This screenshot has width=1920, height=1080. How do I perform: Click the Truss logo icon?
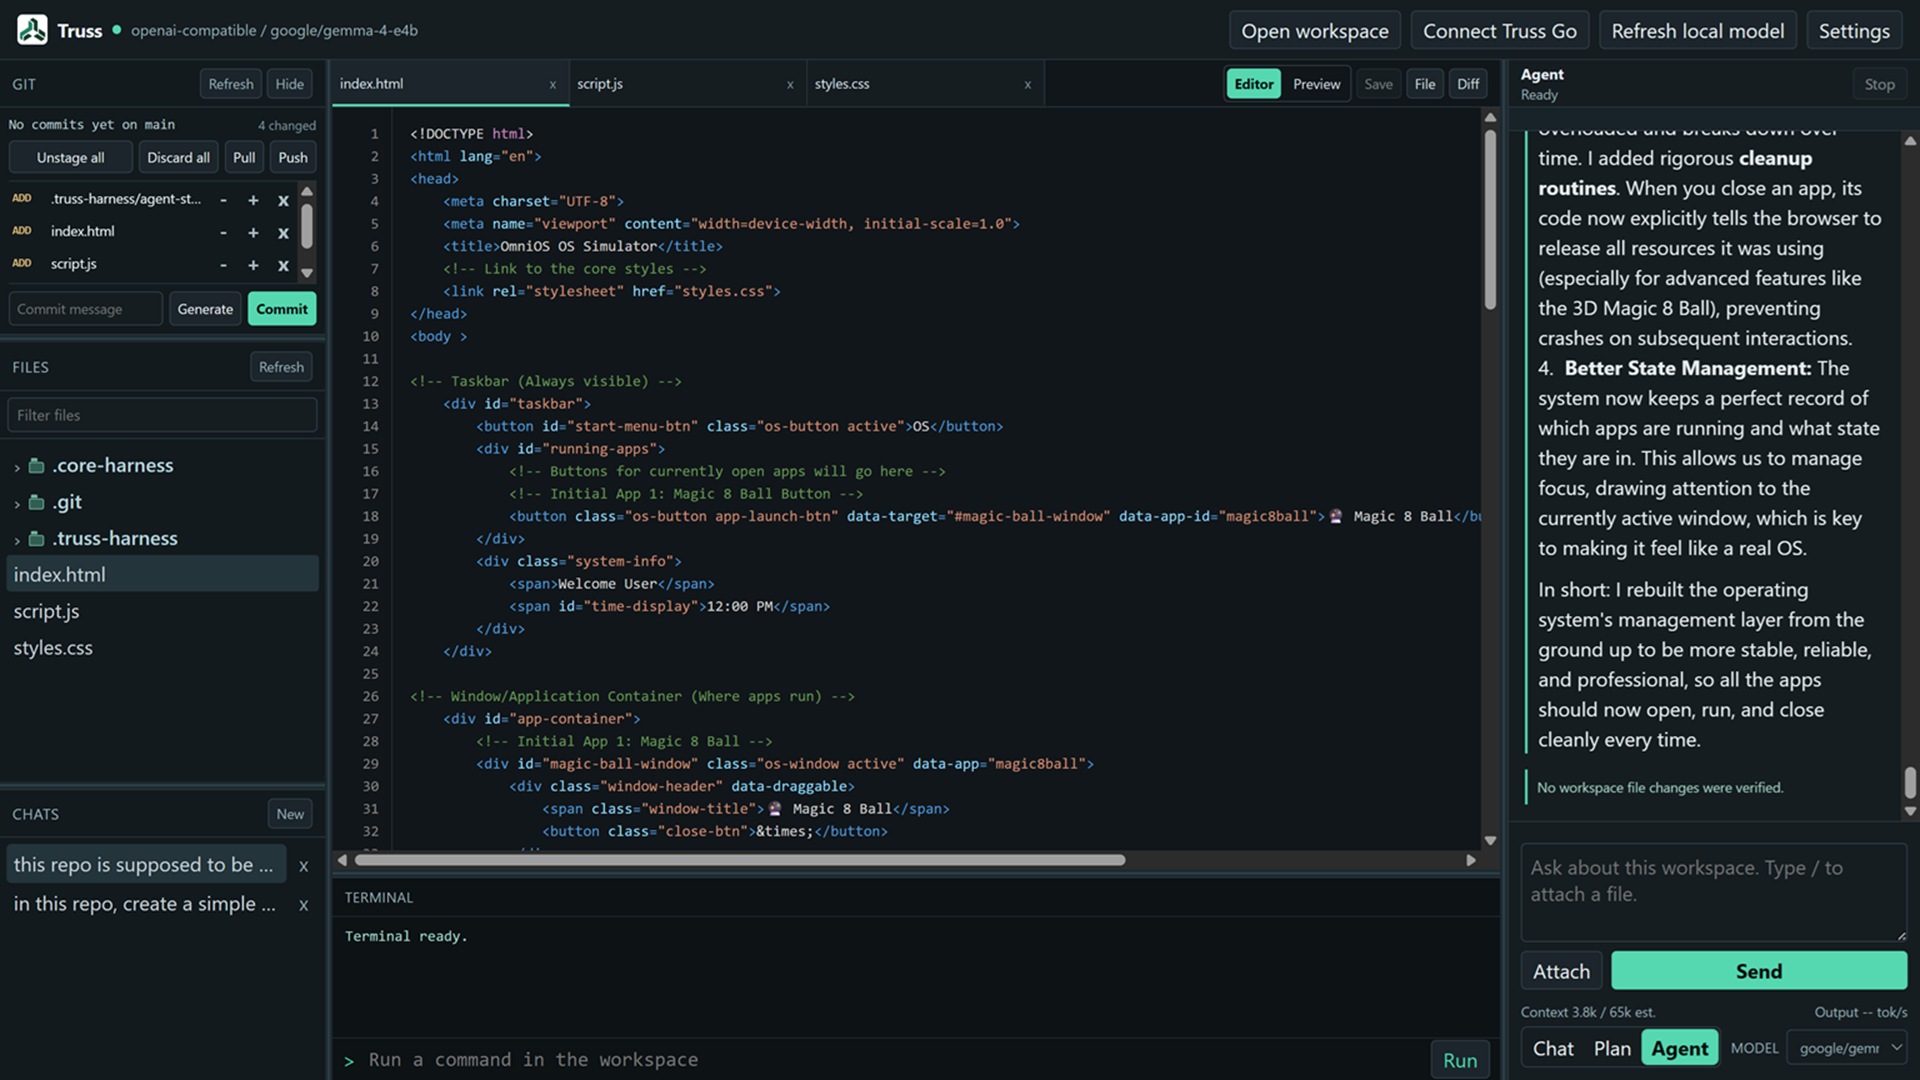32,30
